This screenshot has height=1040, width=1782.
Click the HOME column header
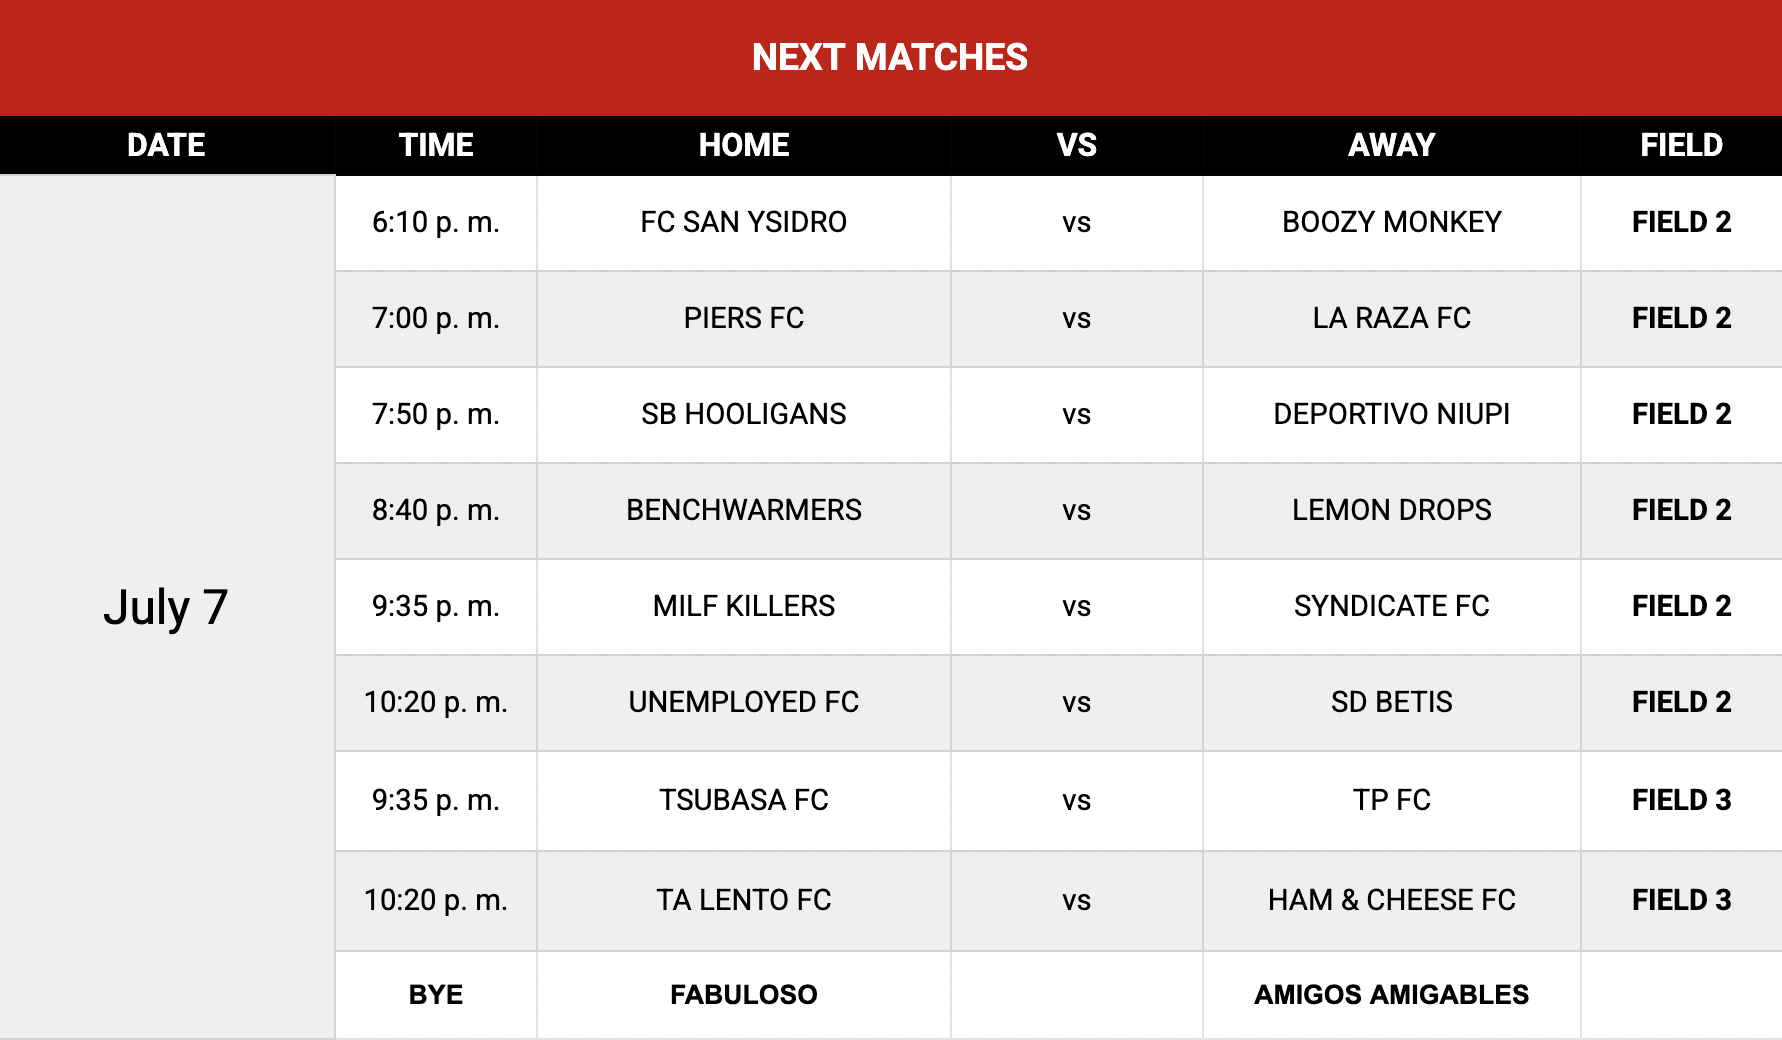pyautogui.click(x=743, y=145)
